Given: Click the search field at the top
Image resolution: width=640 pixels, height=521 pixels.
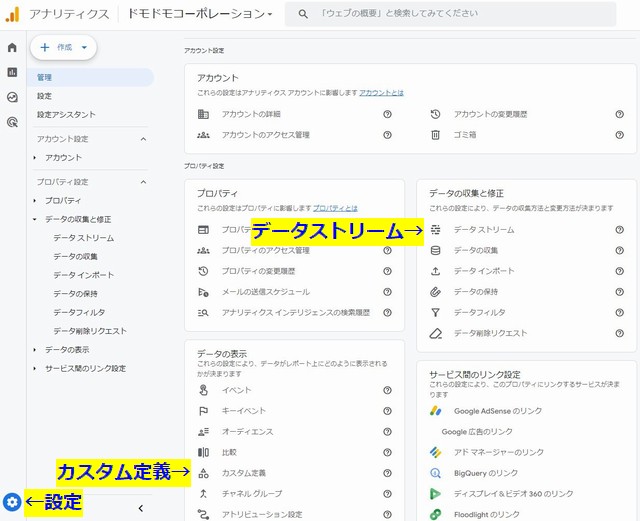Looking at the screenshot, I should pos(460,14).
